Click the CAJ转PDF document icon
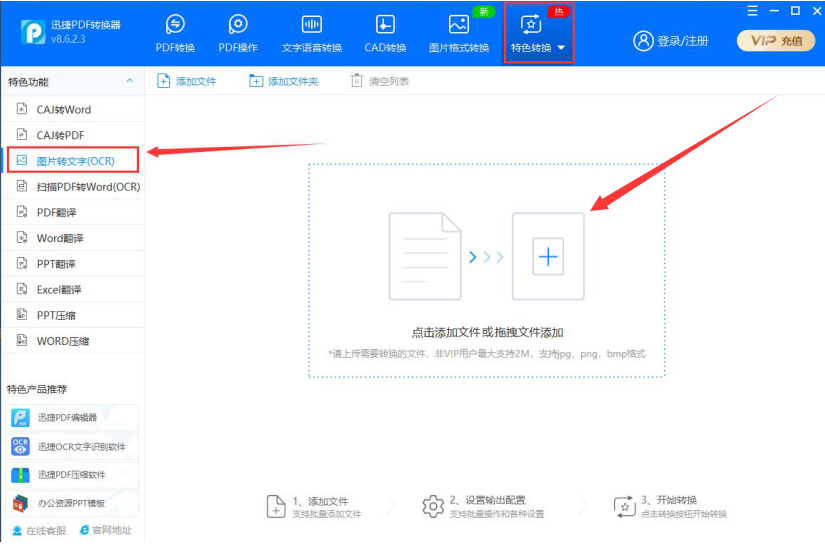 pos(22,135)
